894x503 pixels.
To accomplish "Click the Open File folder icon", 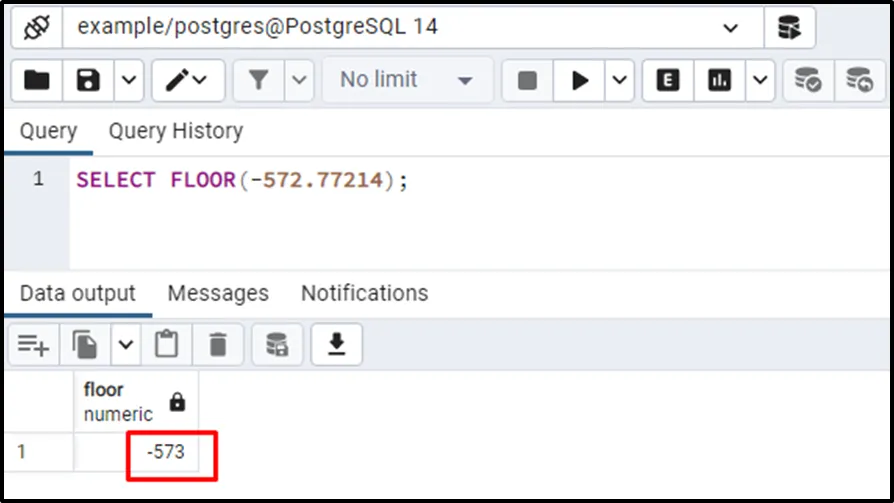I will click(36, 80).
